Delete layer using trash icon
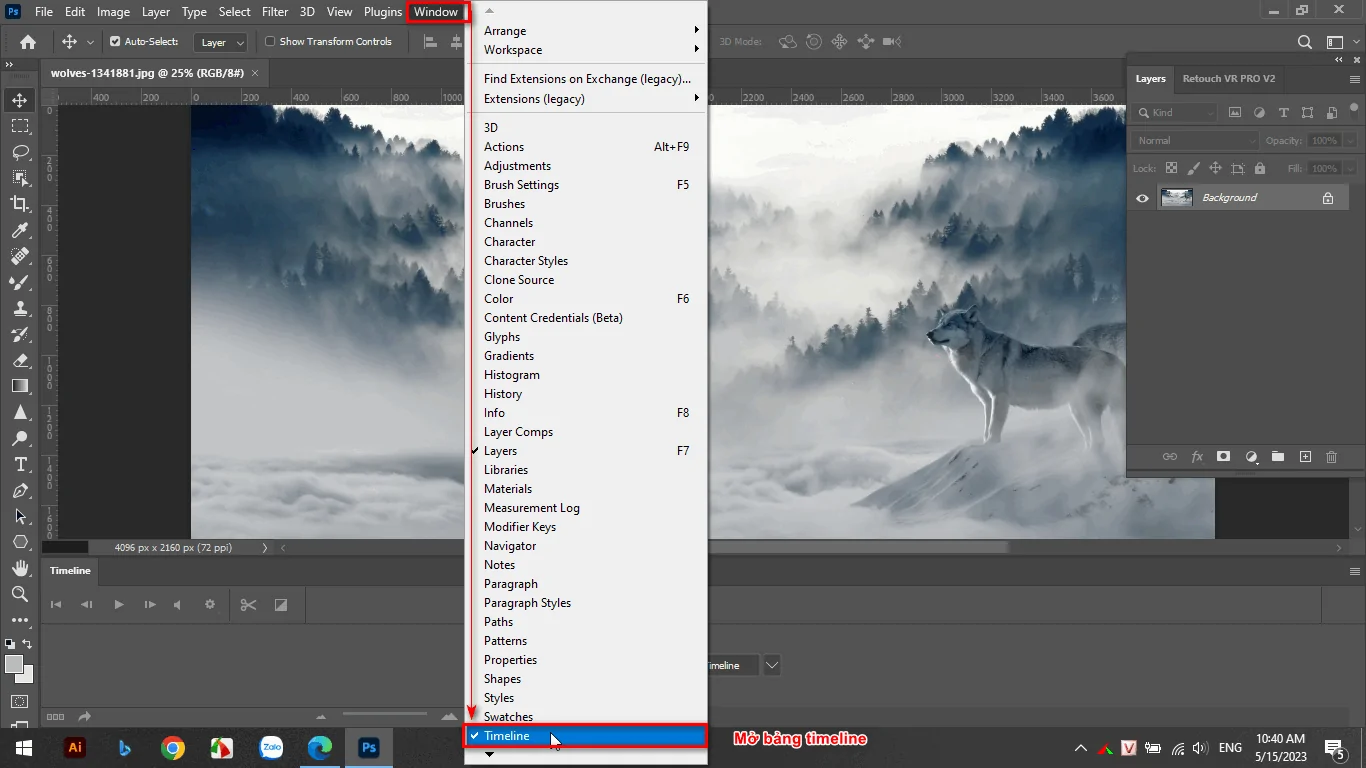This screenshot has width=1366, height=768. point(1331,456)
